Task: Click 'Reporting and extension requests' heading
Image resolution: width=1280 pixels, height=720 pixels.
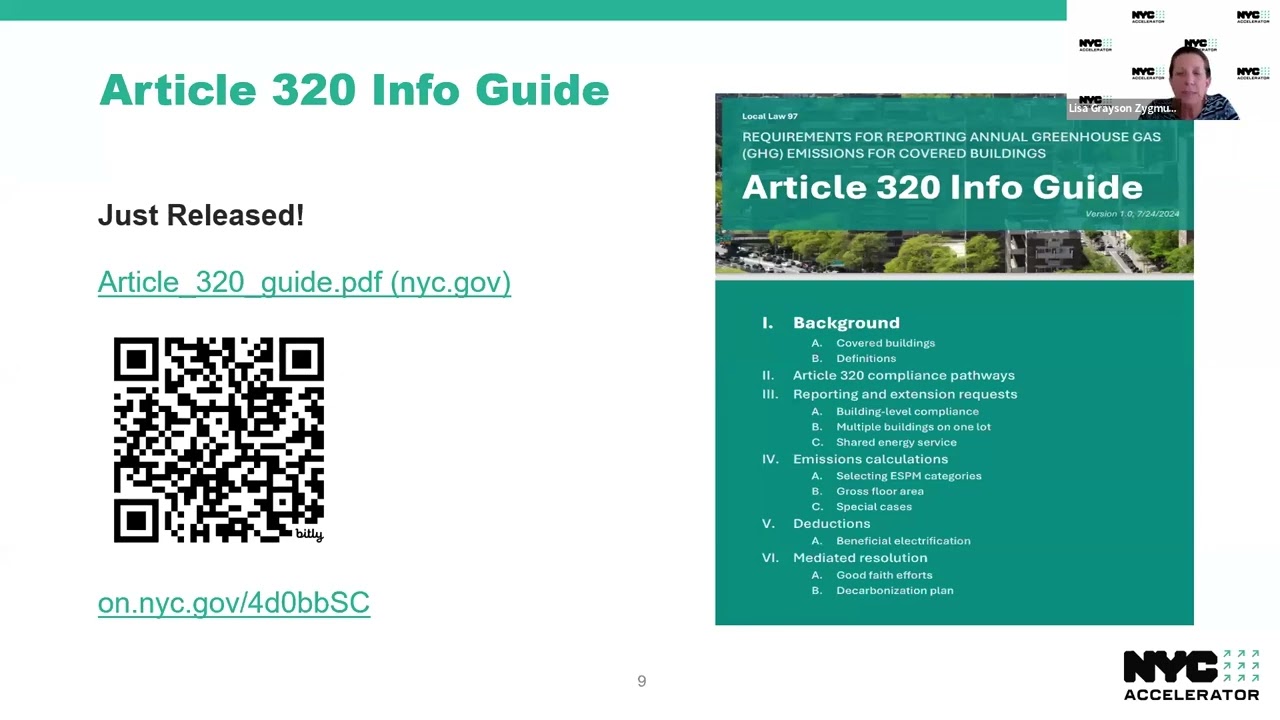Action: point(905,394)
